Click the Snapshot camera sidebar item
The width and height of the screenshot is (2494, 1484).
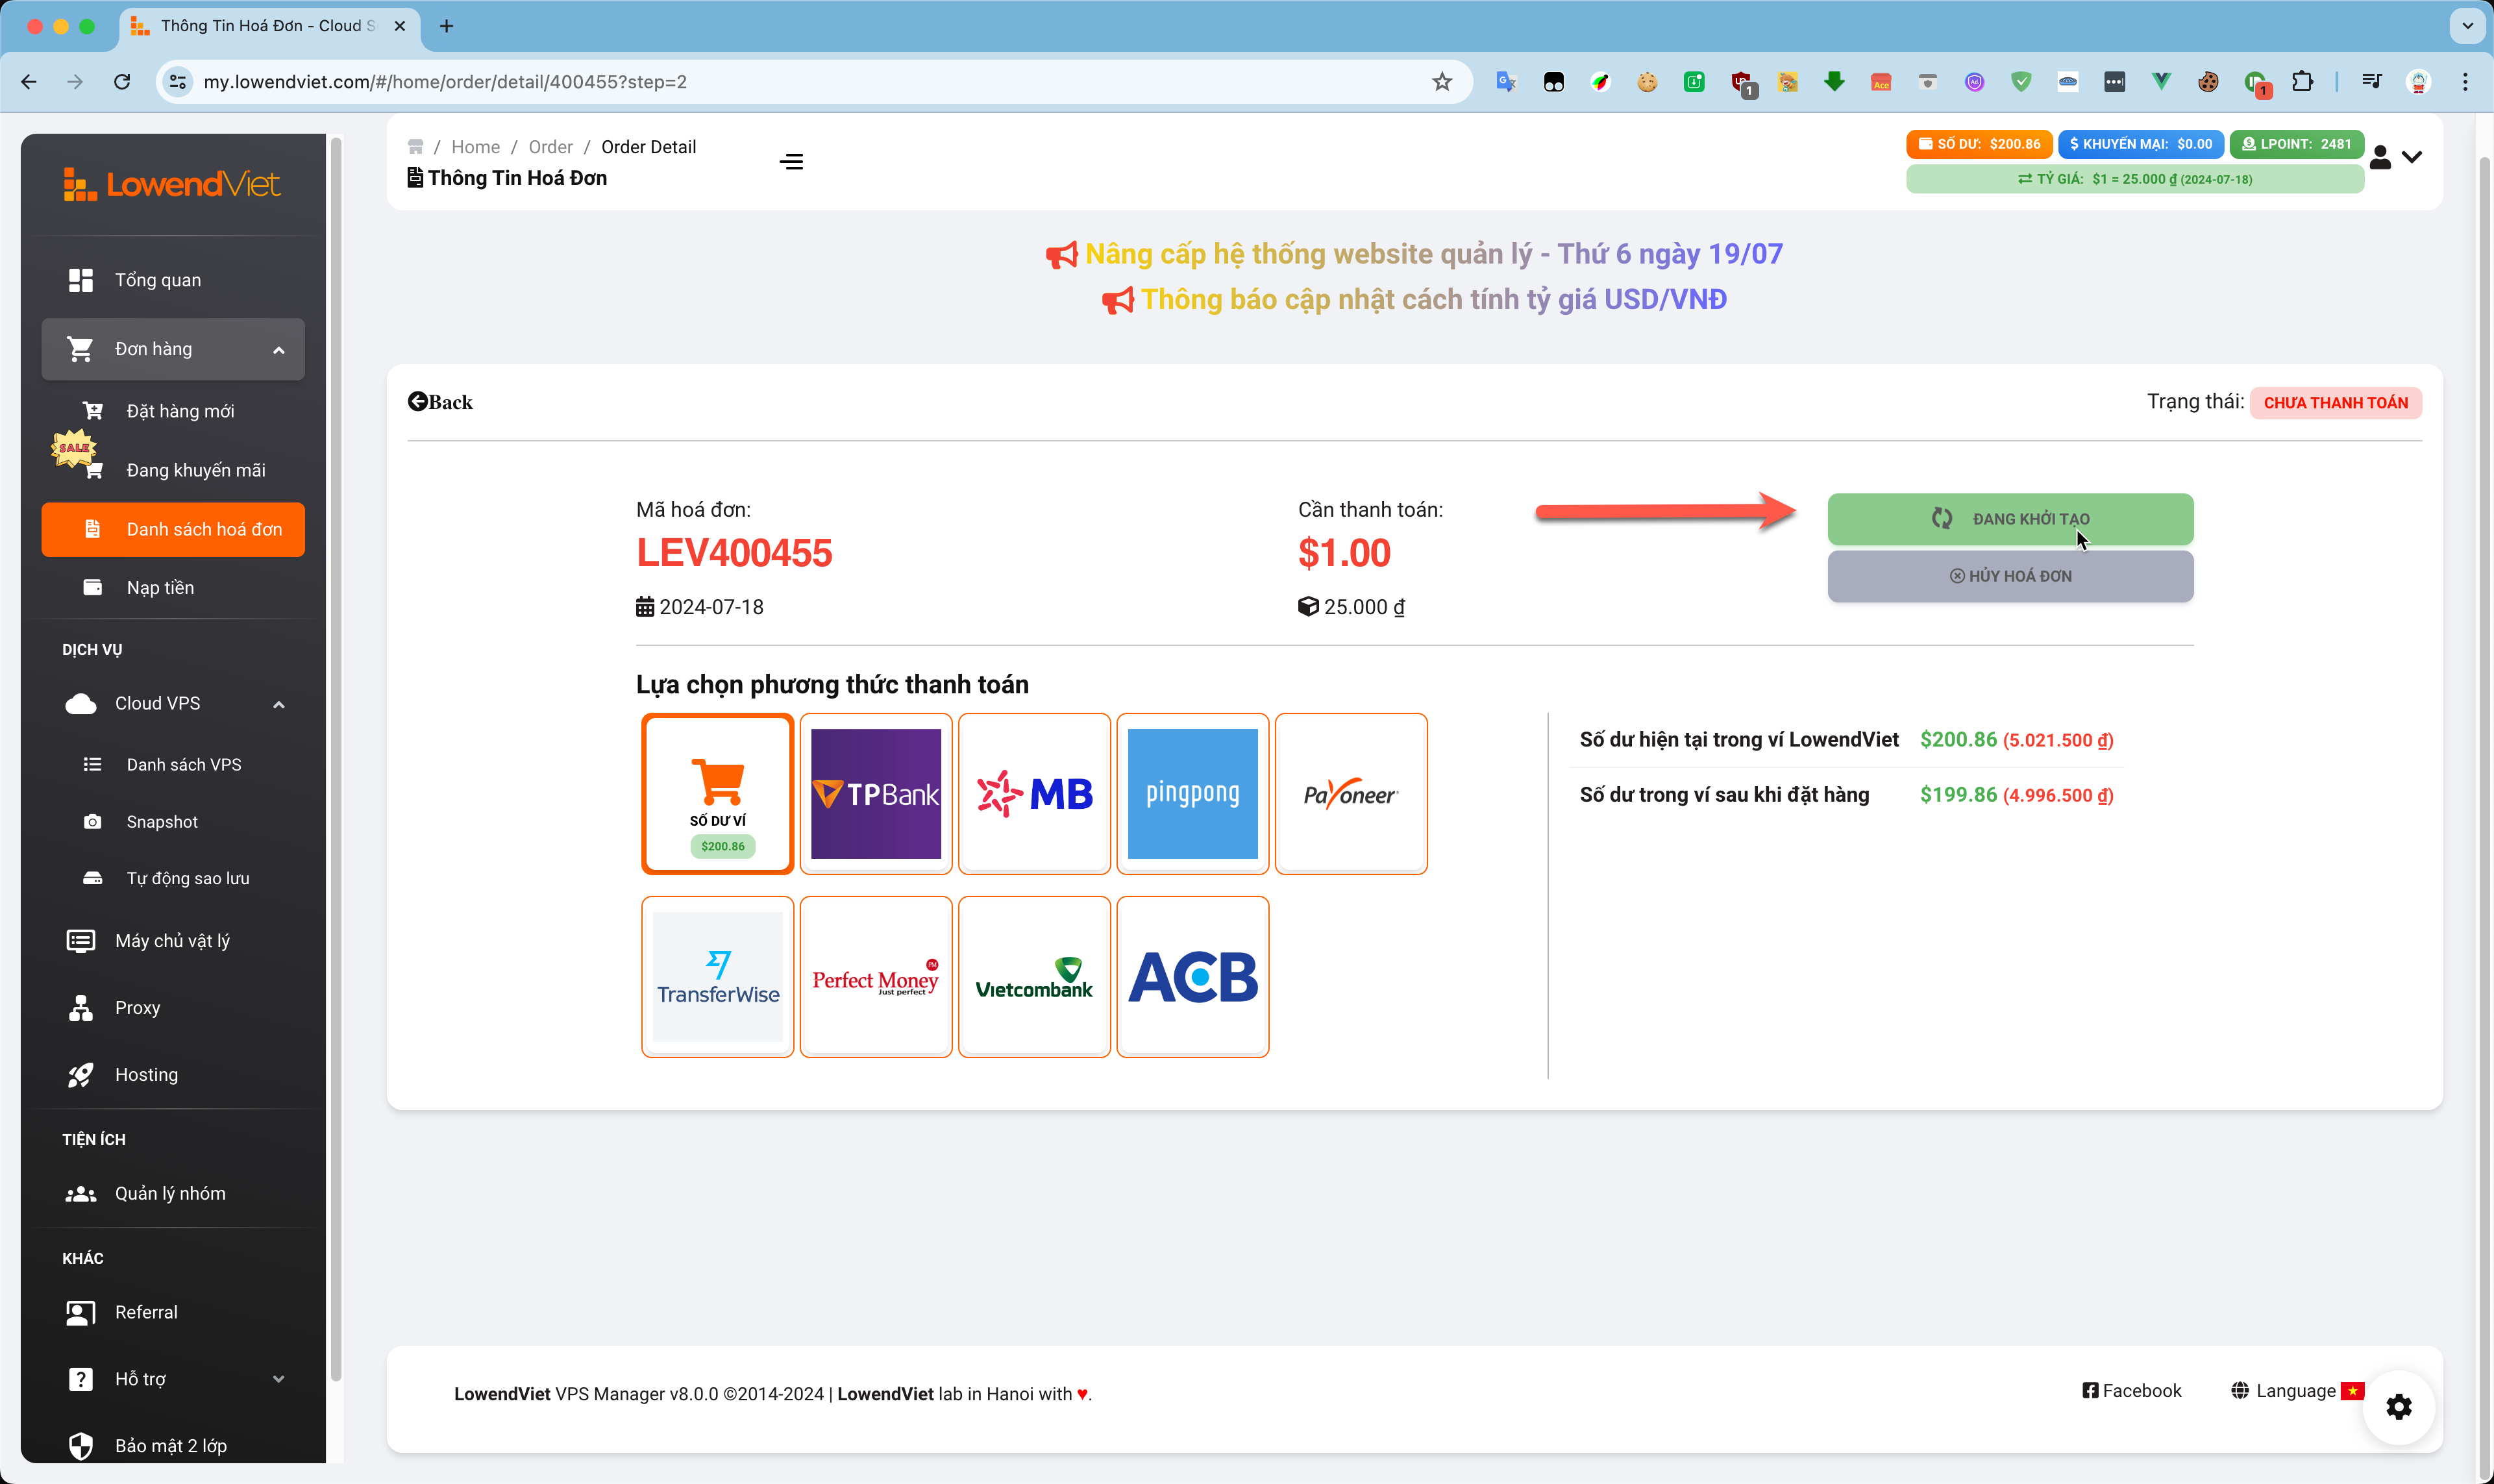coord(162,822)
